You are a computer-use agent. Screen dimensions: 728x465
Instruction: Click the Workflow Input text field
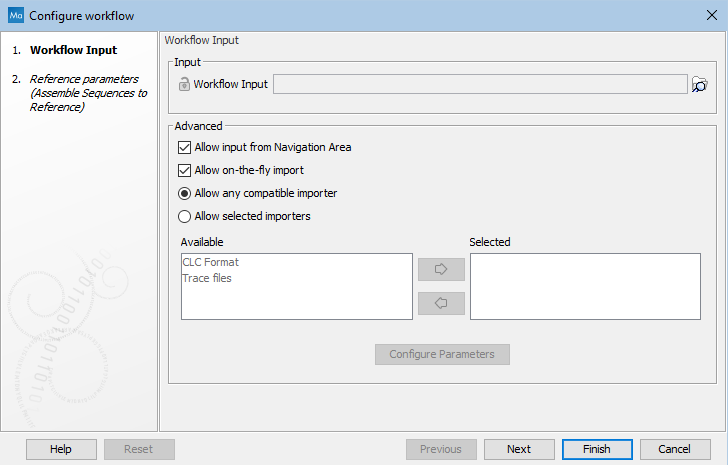point(479,84)
